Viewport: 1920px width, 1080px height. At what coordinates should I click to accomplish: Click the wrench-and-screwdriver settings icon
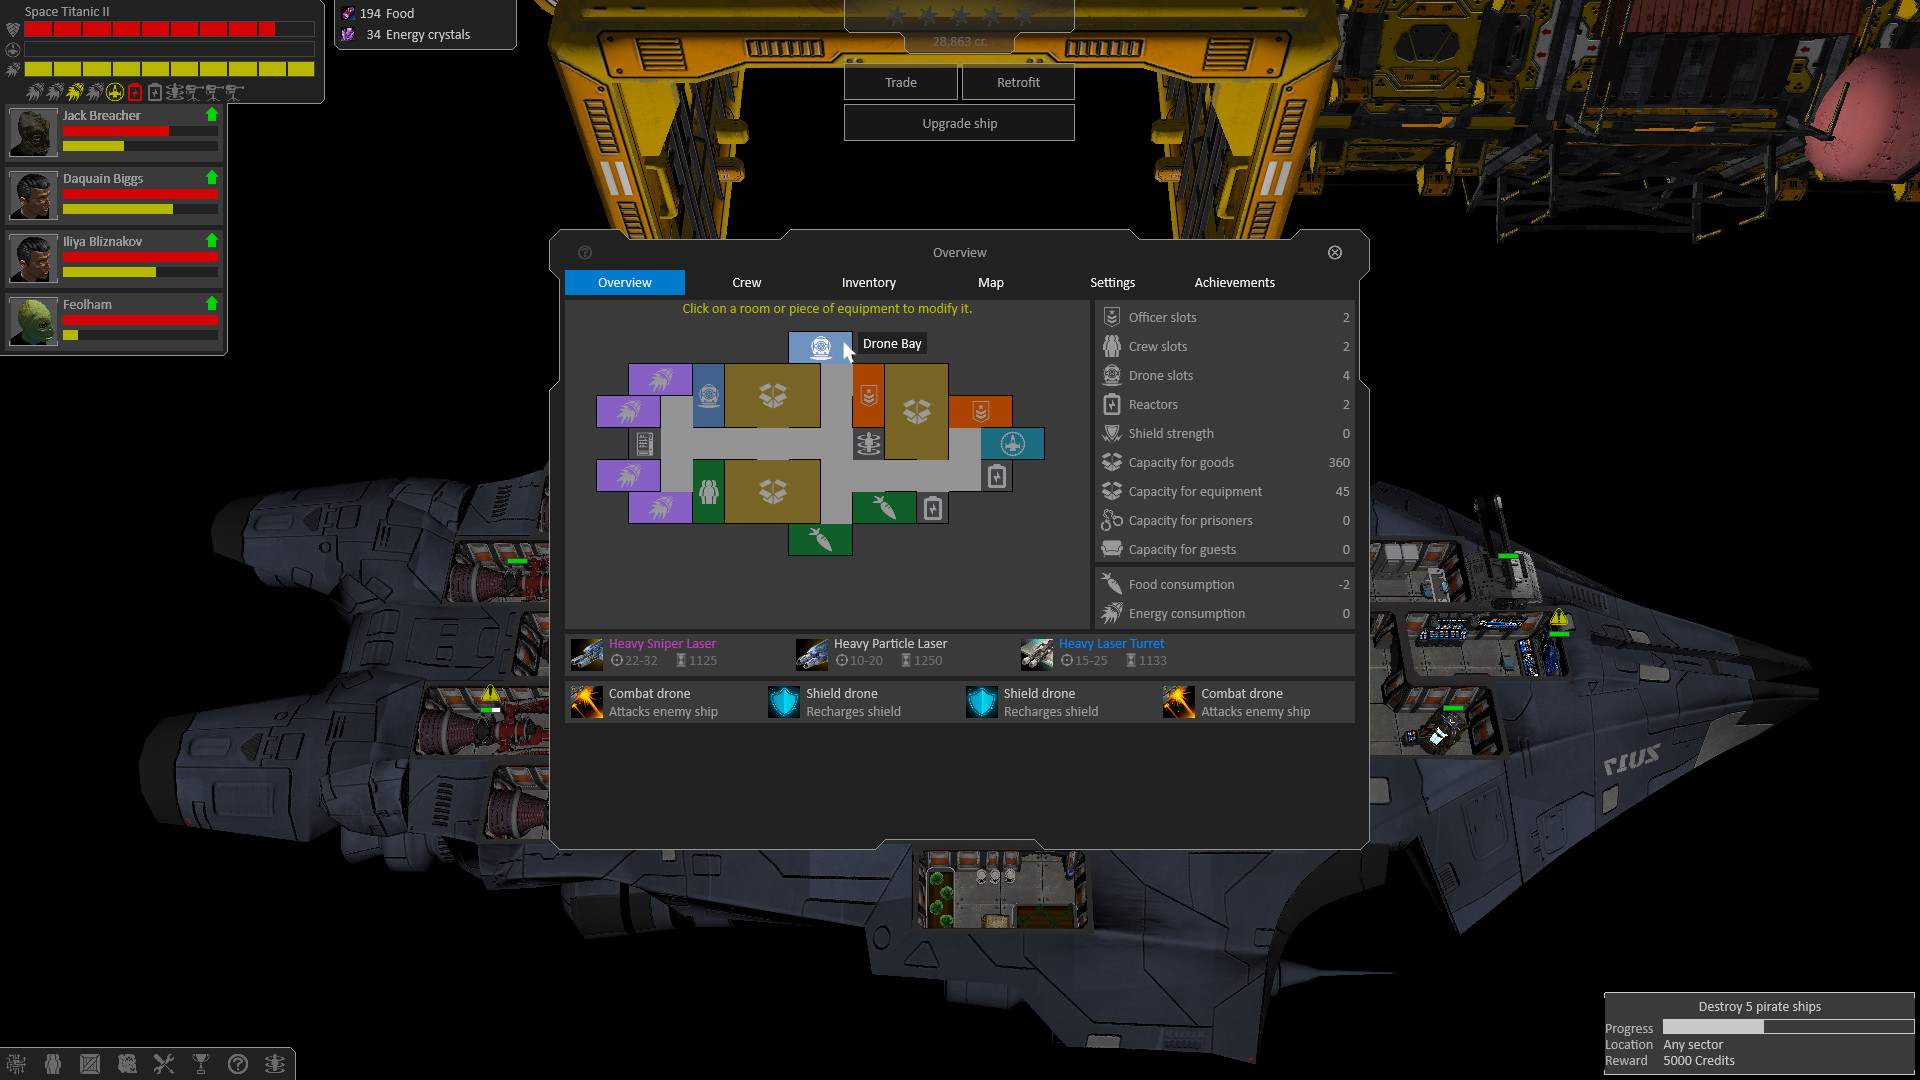tap(164, 1064)
